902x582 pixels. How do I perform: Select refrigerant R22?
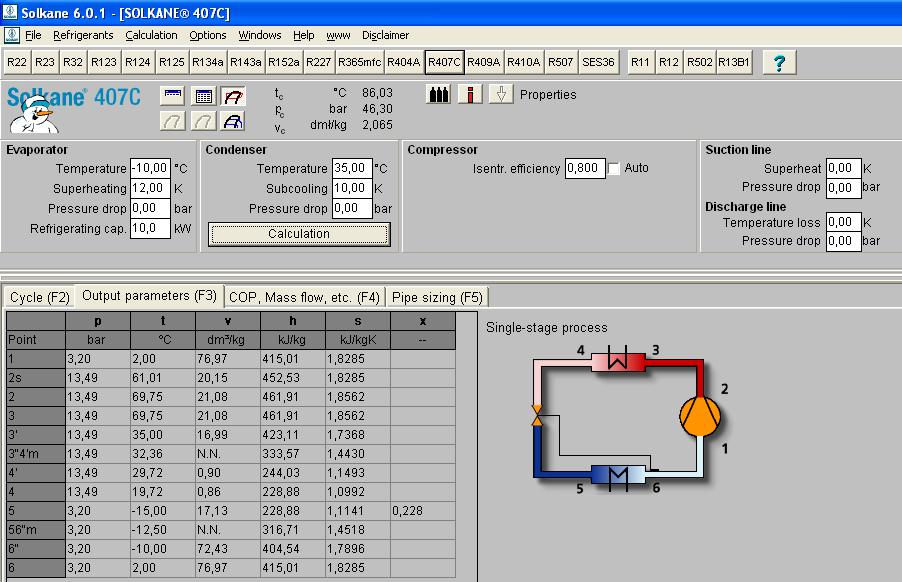(x=17, y=62)
